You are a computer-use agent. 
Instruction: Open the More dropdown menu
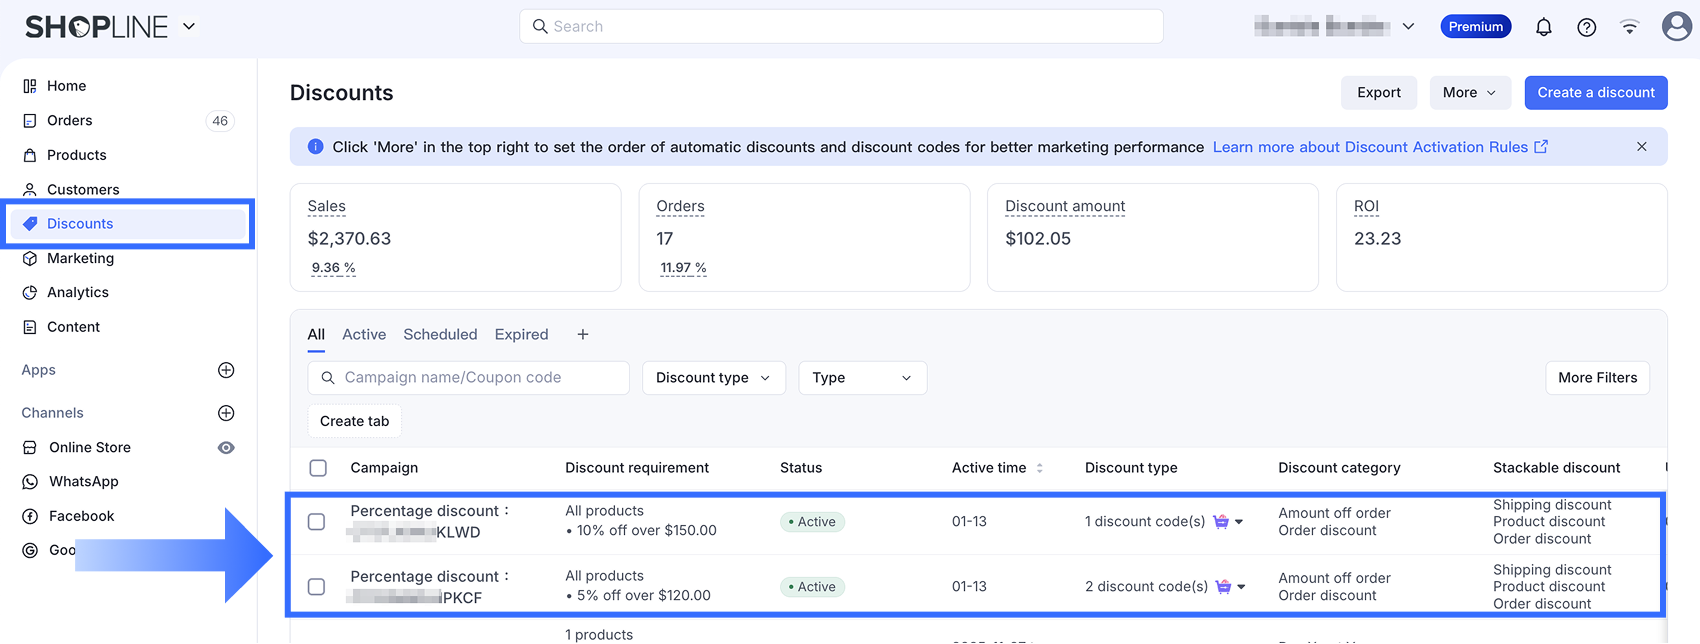click(x=1468, y=92)
